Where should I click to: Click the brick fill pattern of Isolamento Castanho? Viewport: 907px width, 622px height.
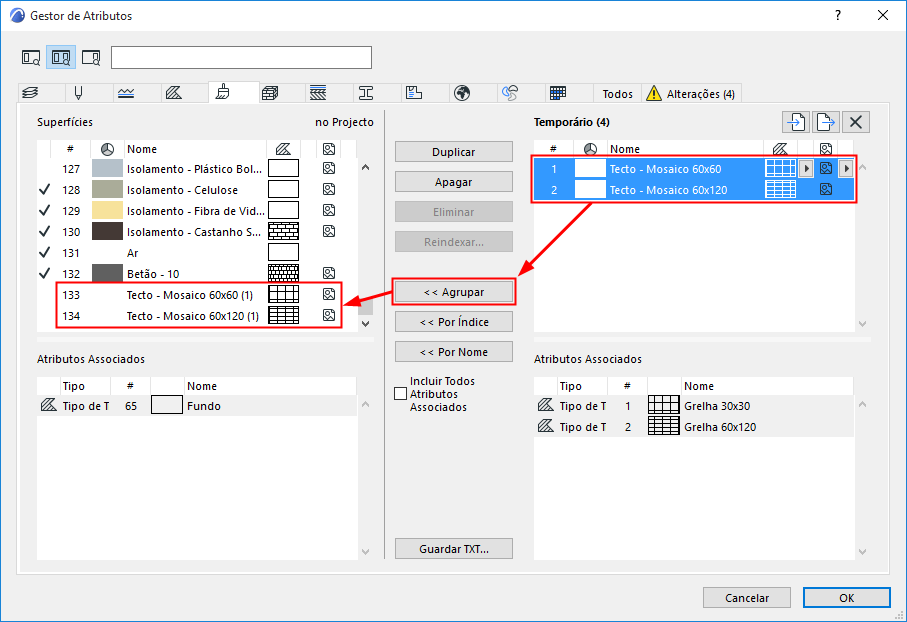point(283,231)
